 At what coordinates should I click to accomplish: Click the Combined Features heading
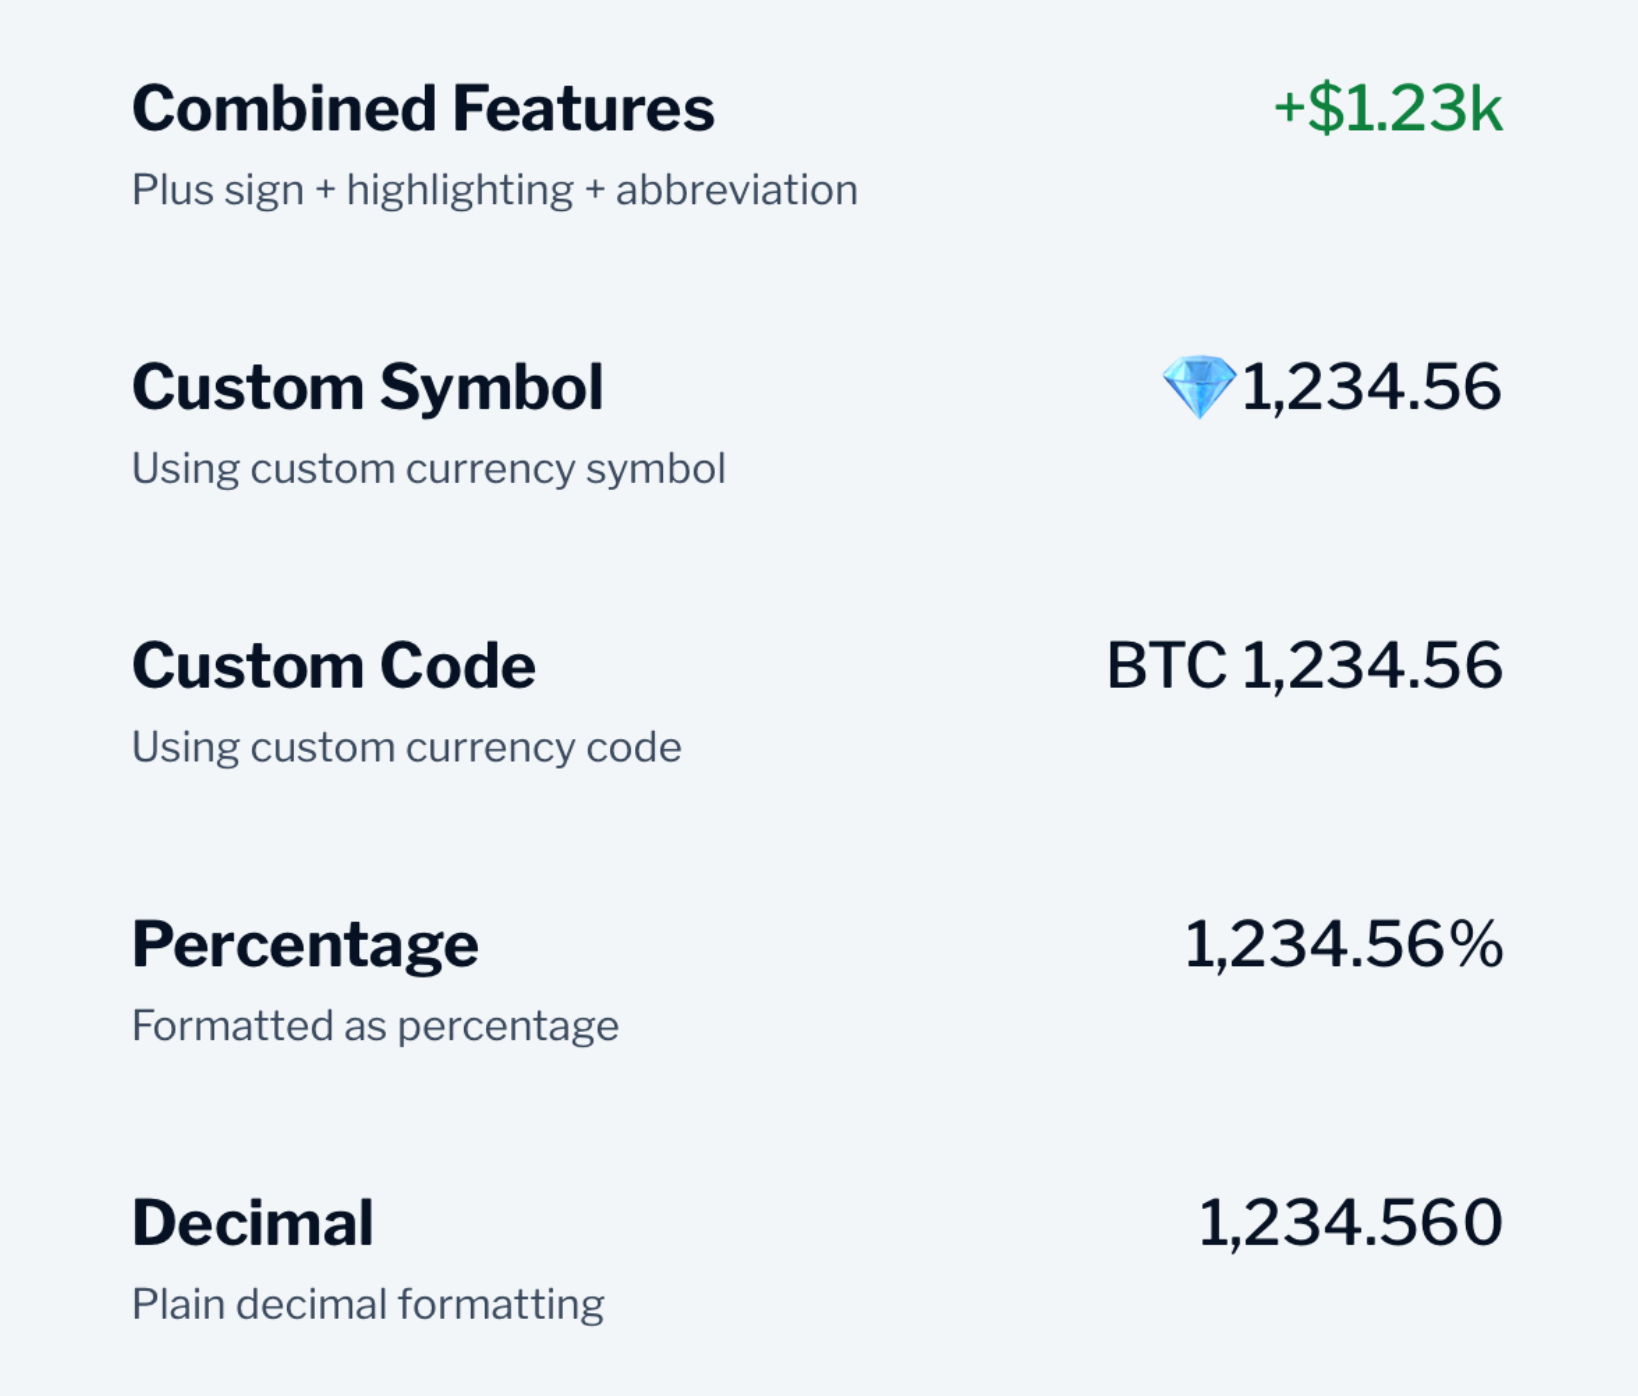[423, 109]
